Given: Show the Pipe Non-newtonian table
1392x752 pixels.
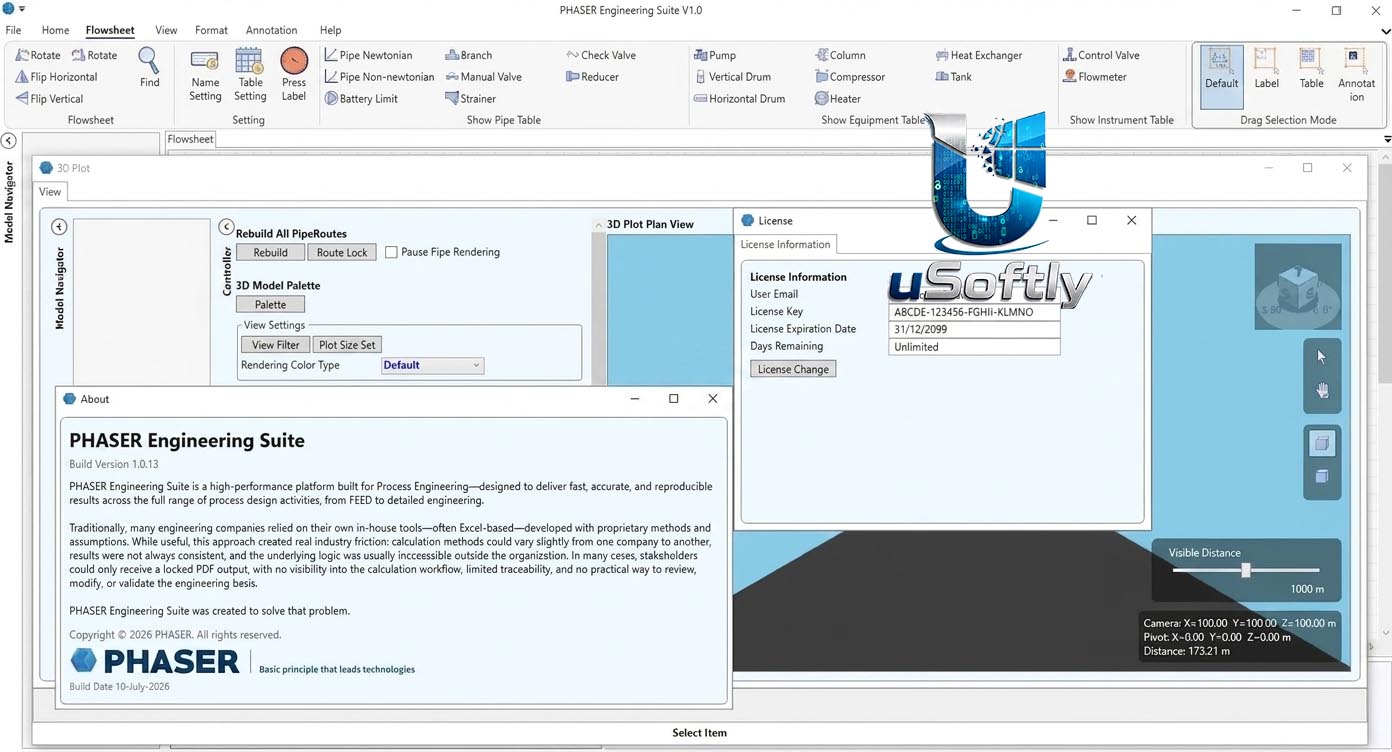Looking at the screenshot, I should coord(379,77).
